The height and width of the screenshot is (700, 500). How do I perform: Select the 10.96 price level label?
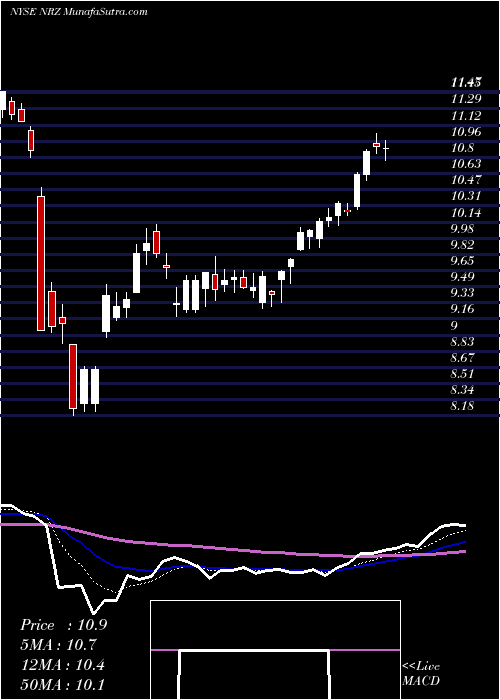tap(465, 132)
